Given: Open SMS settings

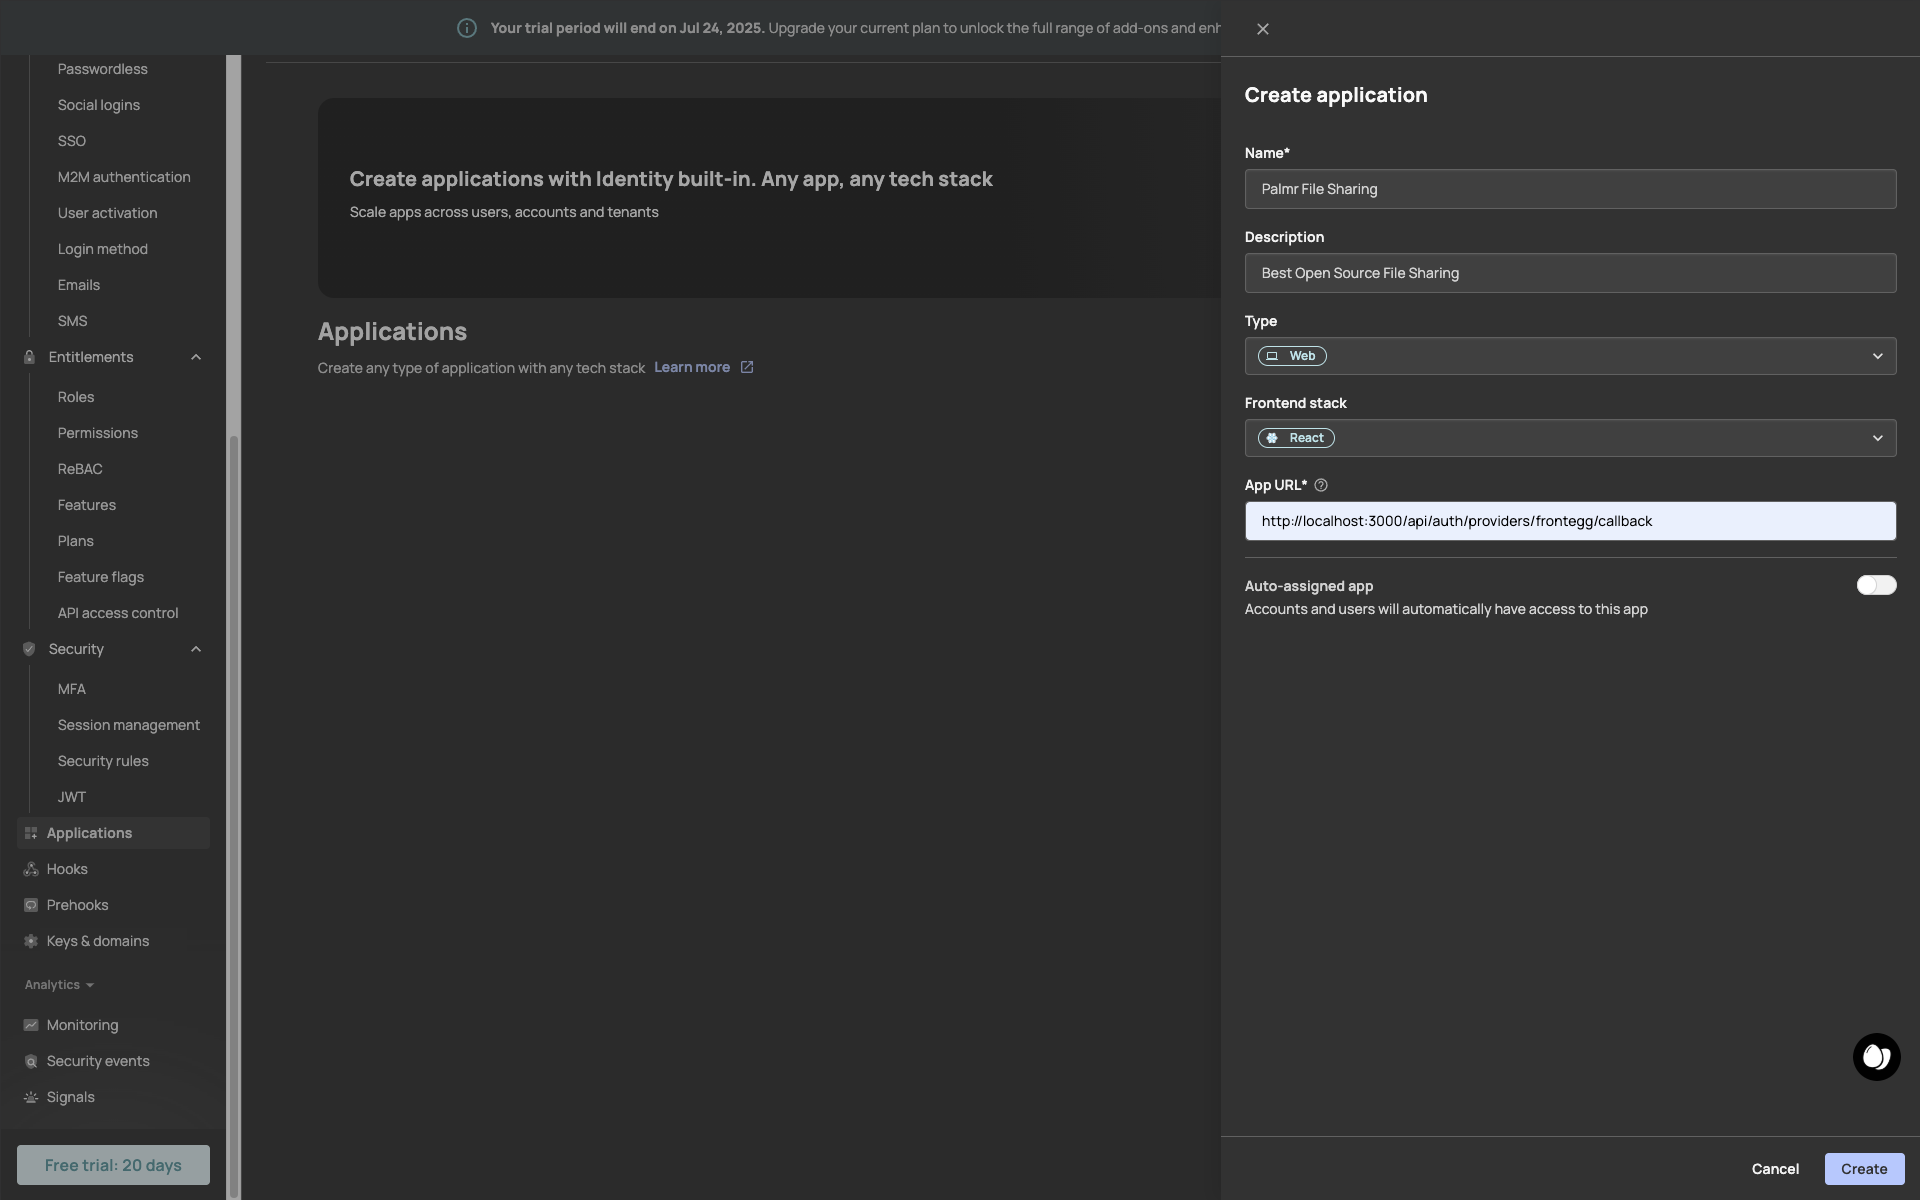Looking at the screenshot, I should (x=73, y=321).
